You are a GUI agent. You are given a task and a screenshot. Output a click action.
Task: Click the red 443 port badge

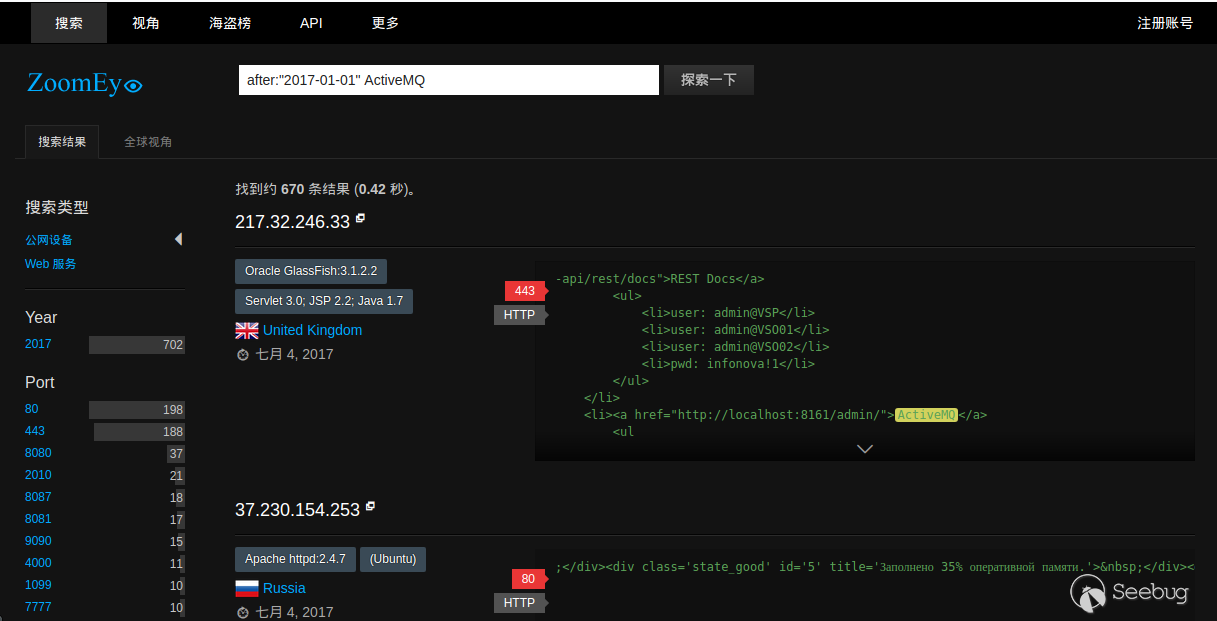point(525,291)
